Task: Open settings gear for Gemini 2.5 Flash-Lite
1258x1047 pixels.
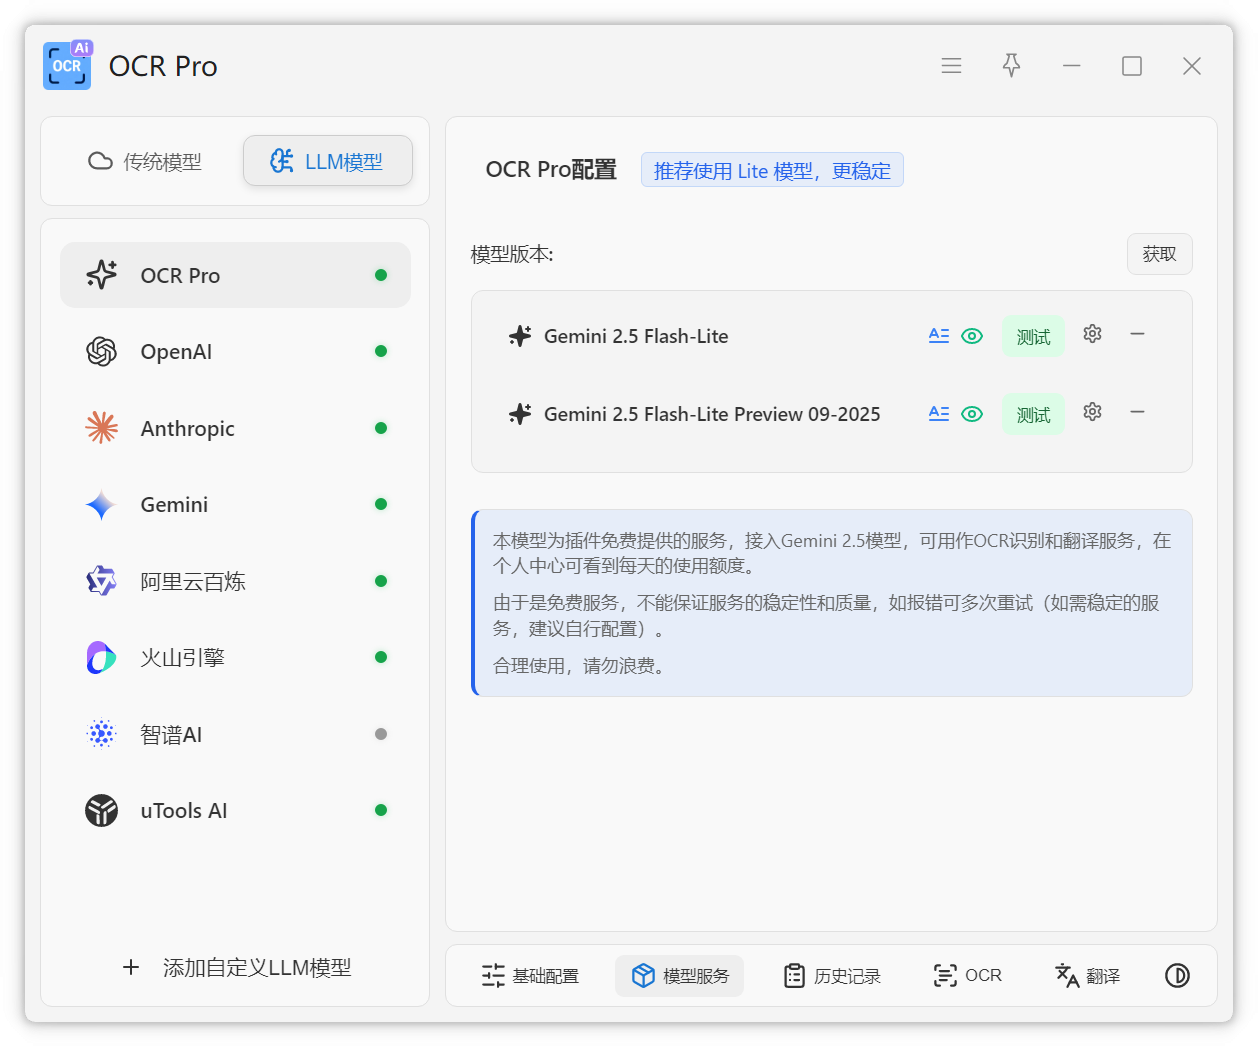Action: (x=1092, y=334)
